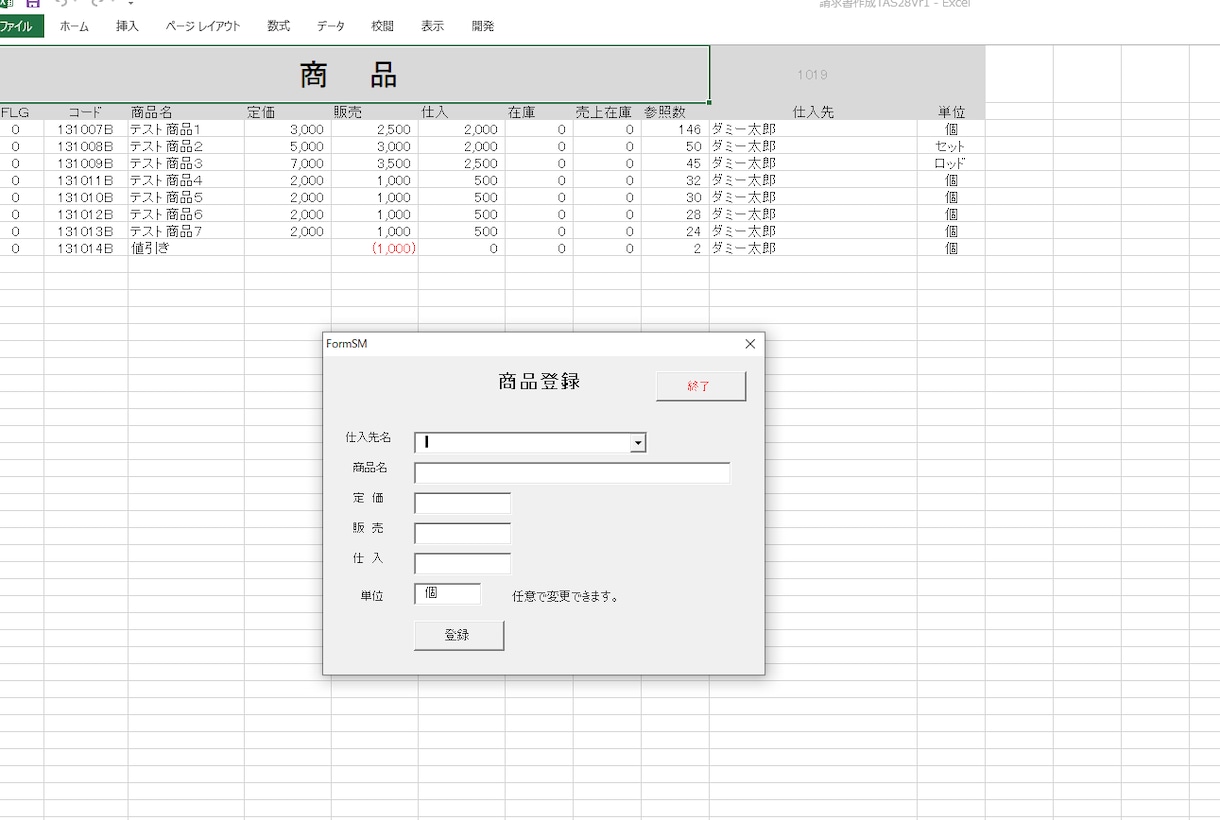Screen dimensions: 1220x820
Task: Switch to the 数式 tab
Action: point(279,26)
